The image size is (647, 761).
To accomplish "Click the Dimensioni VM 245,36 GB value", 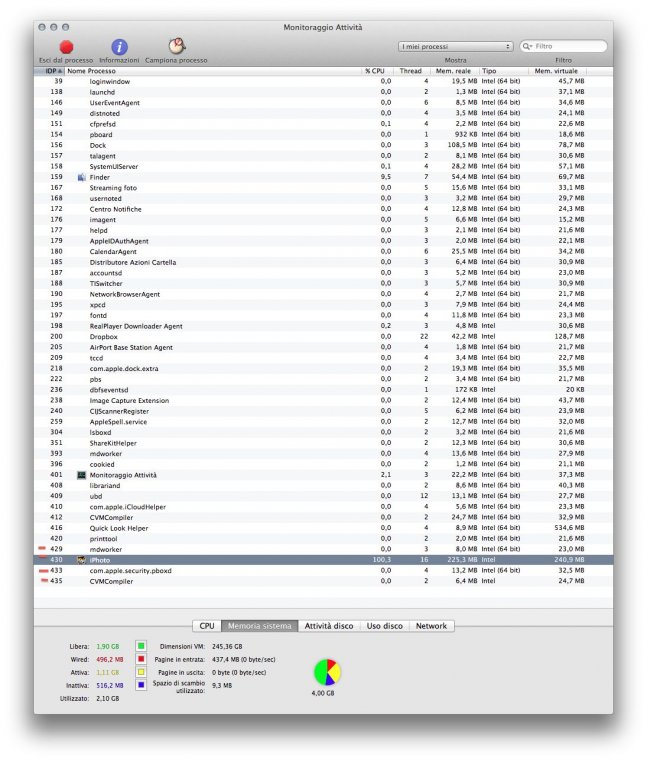I will 227,646.
